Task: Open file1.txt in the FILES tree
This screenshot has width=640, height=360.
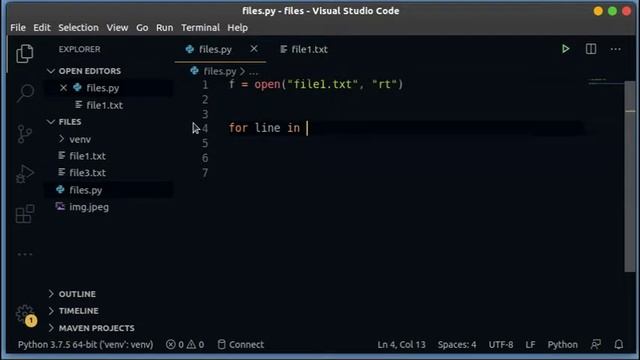Action: (x=87, y=156)
